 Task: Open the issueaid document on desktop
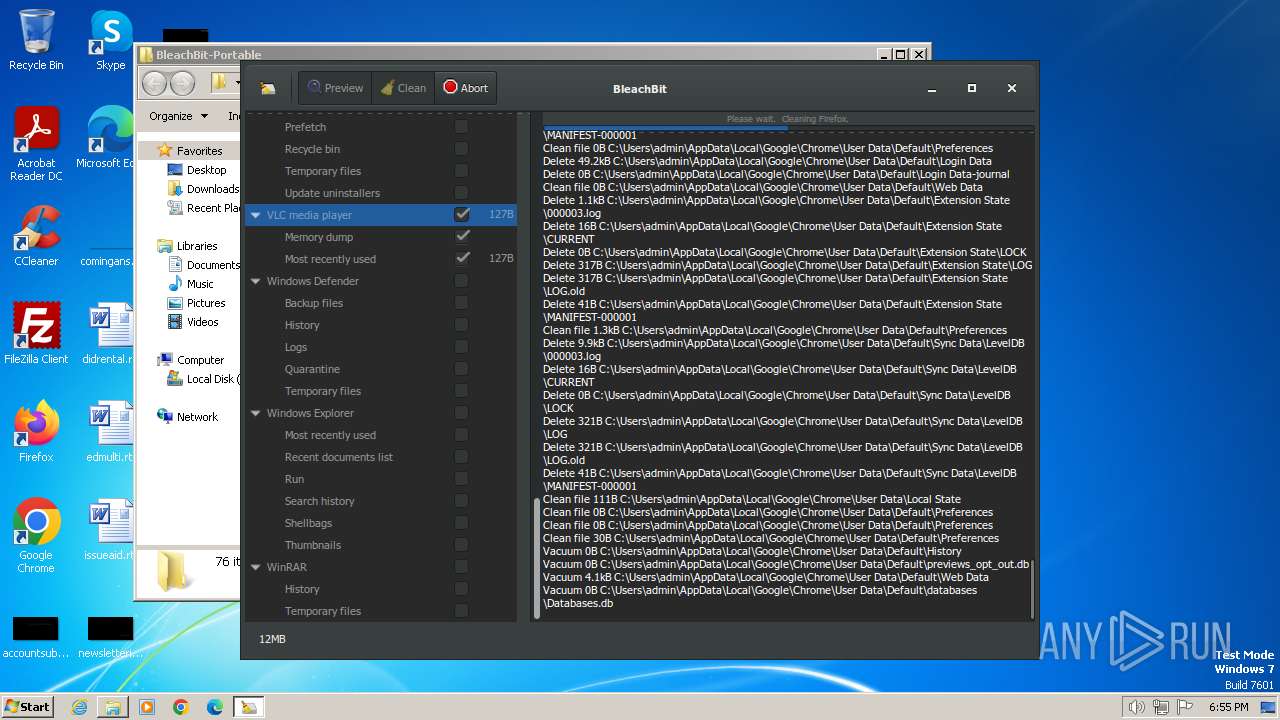(x=109, y=529)
